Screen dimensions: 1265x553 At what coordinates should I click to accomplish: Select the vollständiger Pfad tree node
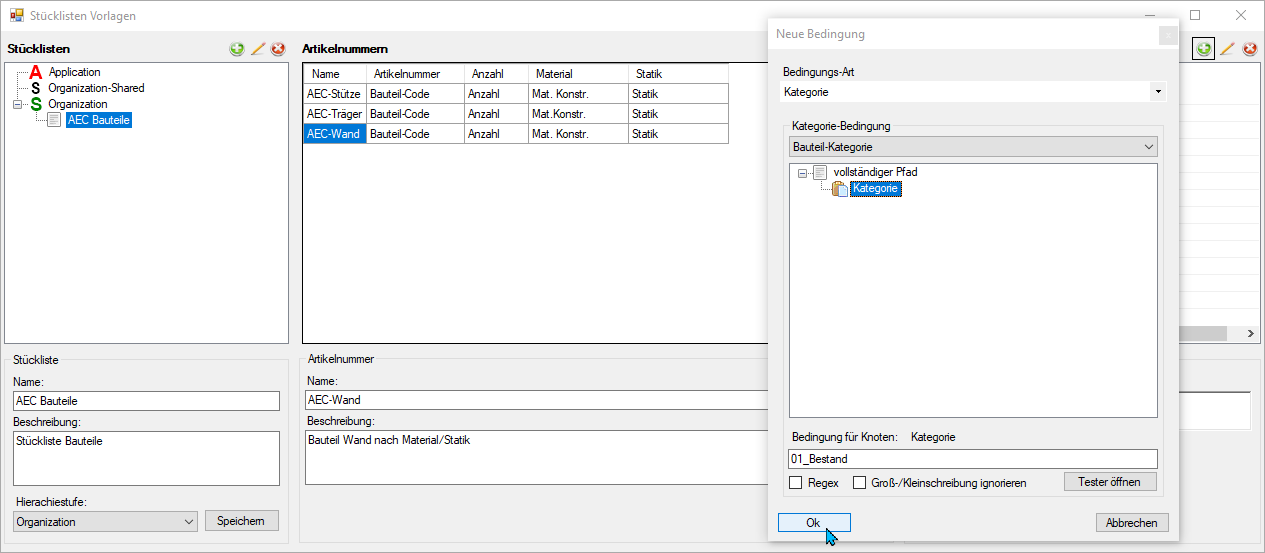(x=875, y=172)
